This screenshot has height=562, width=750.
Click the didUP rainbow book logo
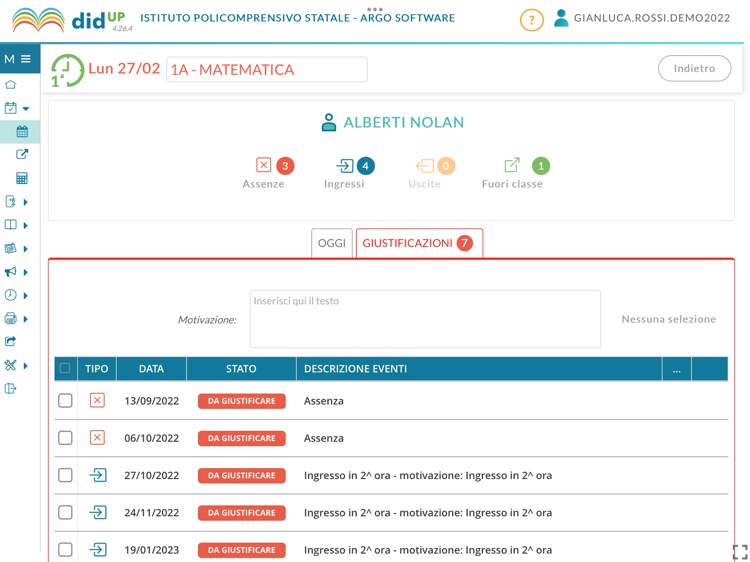pos(38,20)
